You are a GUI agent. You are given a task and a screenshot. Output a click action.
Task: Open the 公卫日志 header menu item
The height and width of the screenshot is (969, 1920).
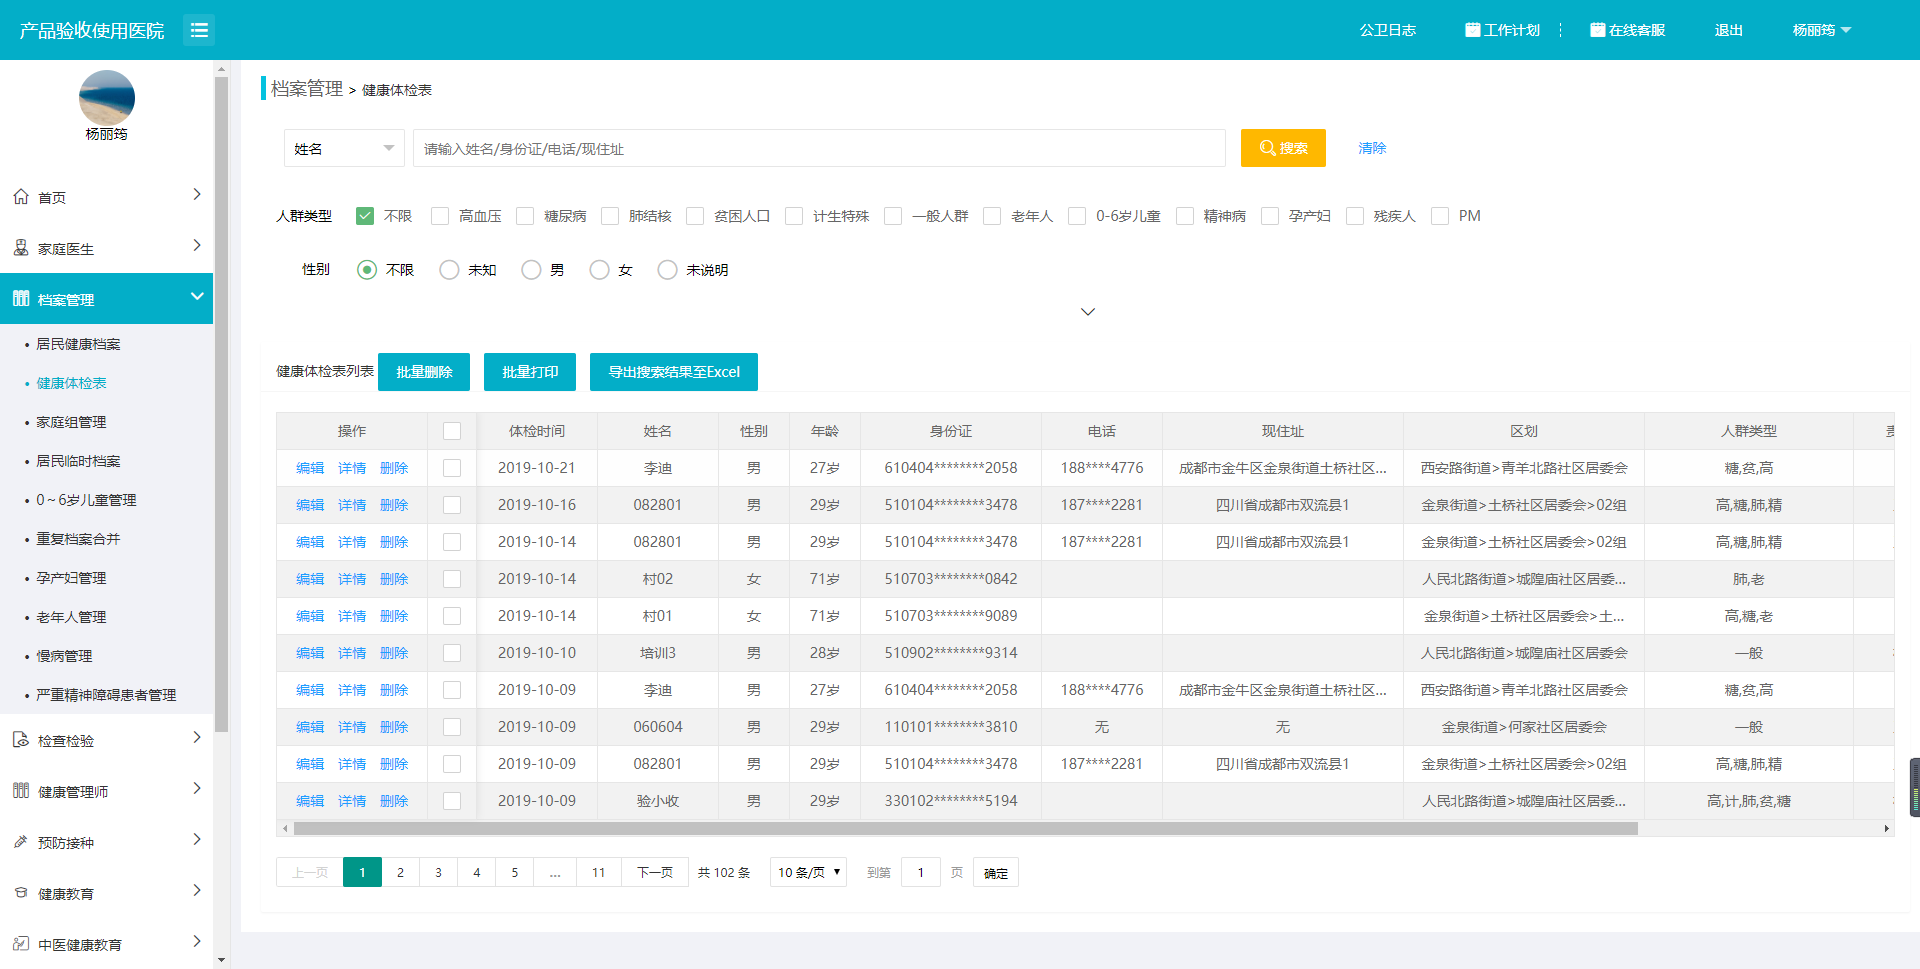coord(1387,30)
